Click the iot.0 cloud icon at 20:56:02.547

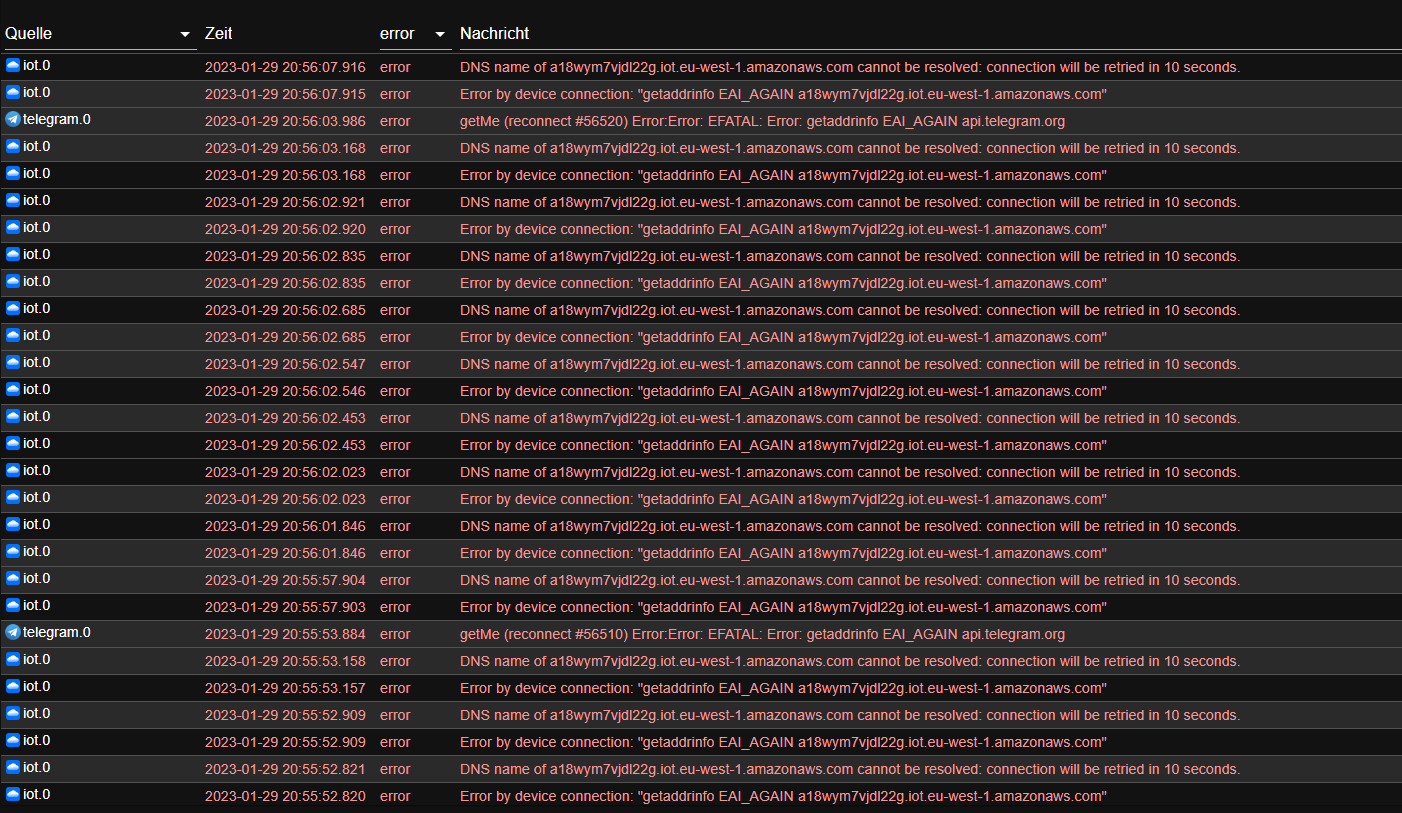(x=13, y=362)
